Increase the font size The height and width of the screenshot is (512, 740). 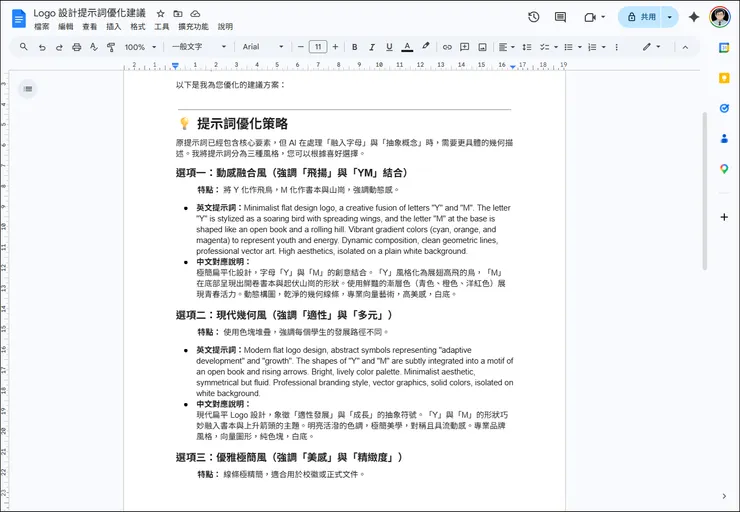[x=335, y=47]
